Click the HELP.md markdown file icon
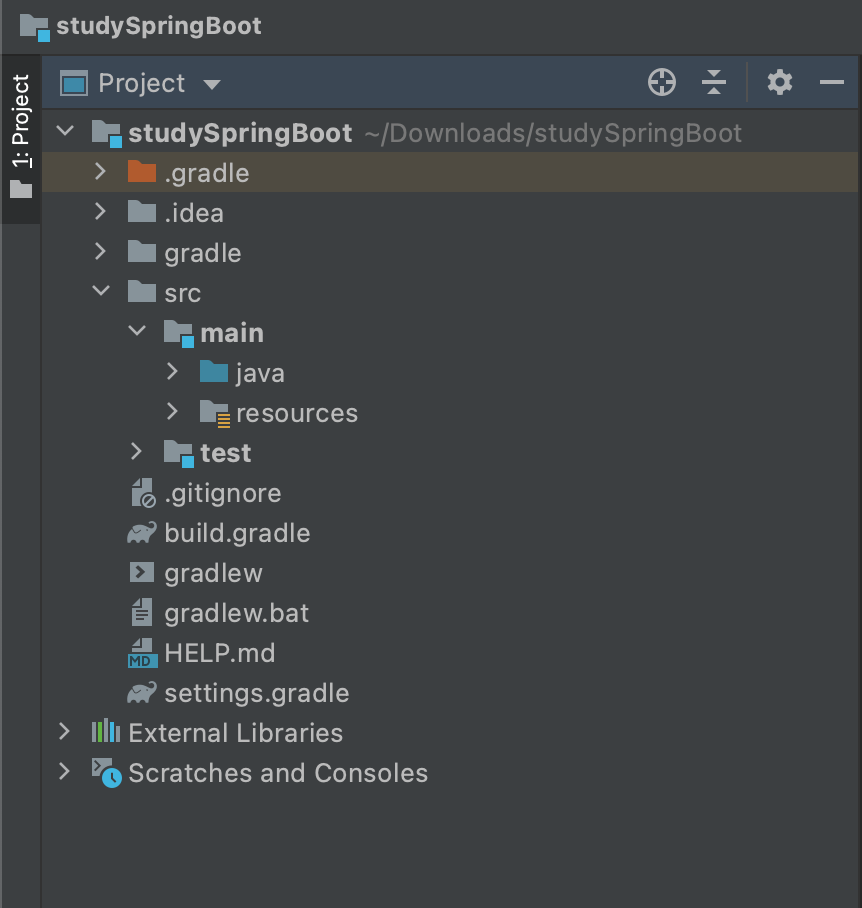 [x=142, y=653]
